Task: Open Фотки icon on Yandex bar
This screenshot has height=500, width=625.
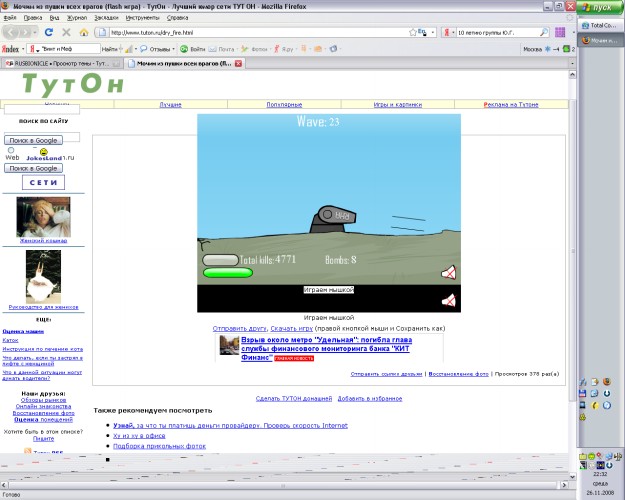Action: (244, 49)
